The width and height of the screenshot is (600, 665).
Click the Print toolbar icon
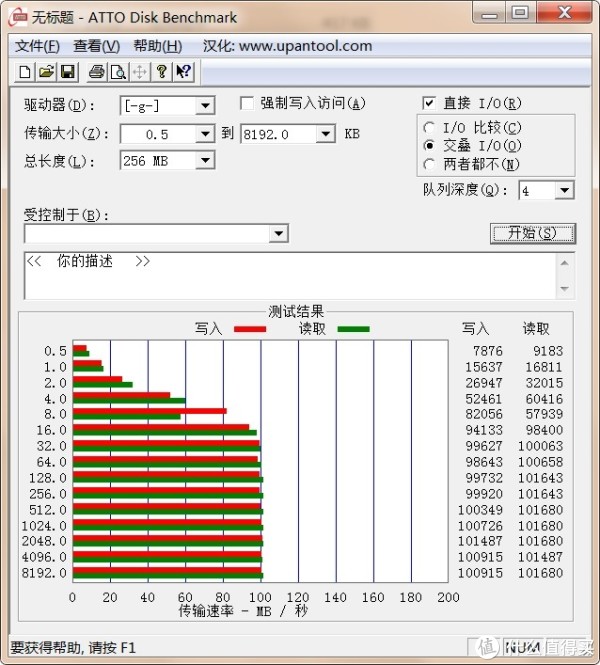[97, 72]
